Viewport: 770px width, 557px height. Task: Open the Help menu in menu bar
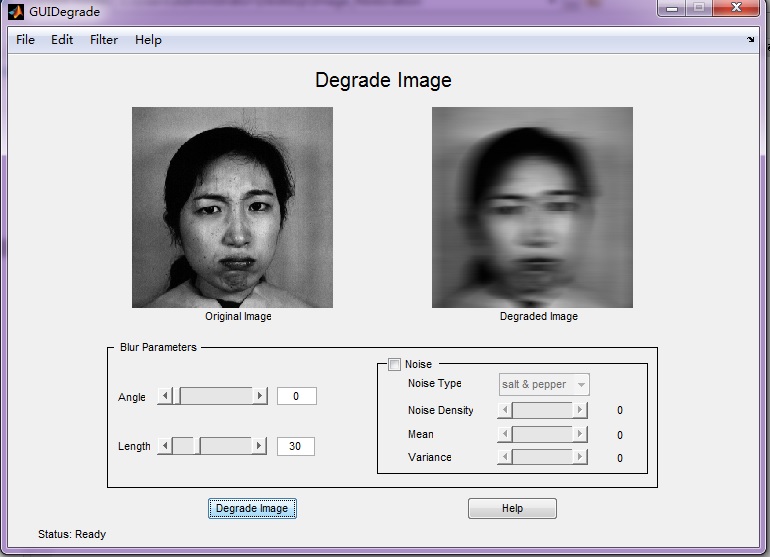pyautogui.click(x=148, y=40)
